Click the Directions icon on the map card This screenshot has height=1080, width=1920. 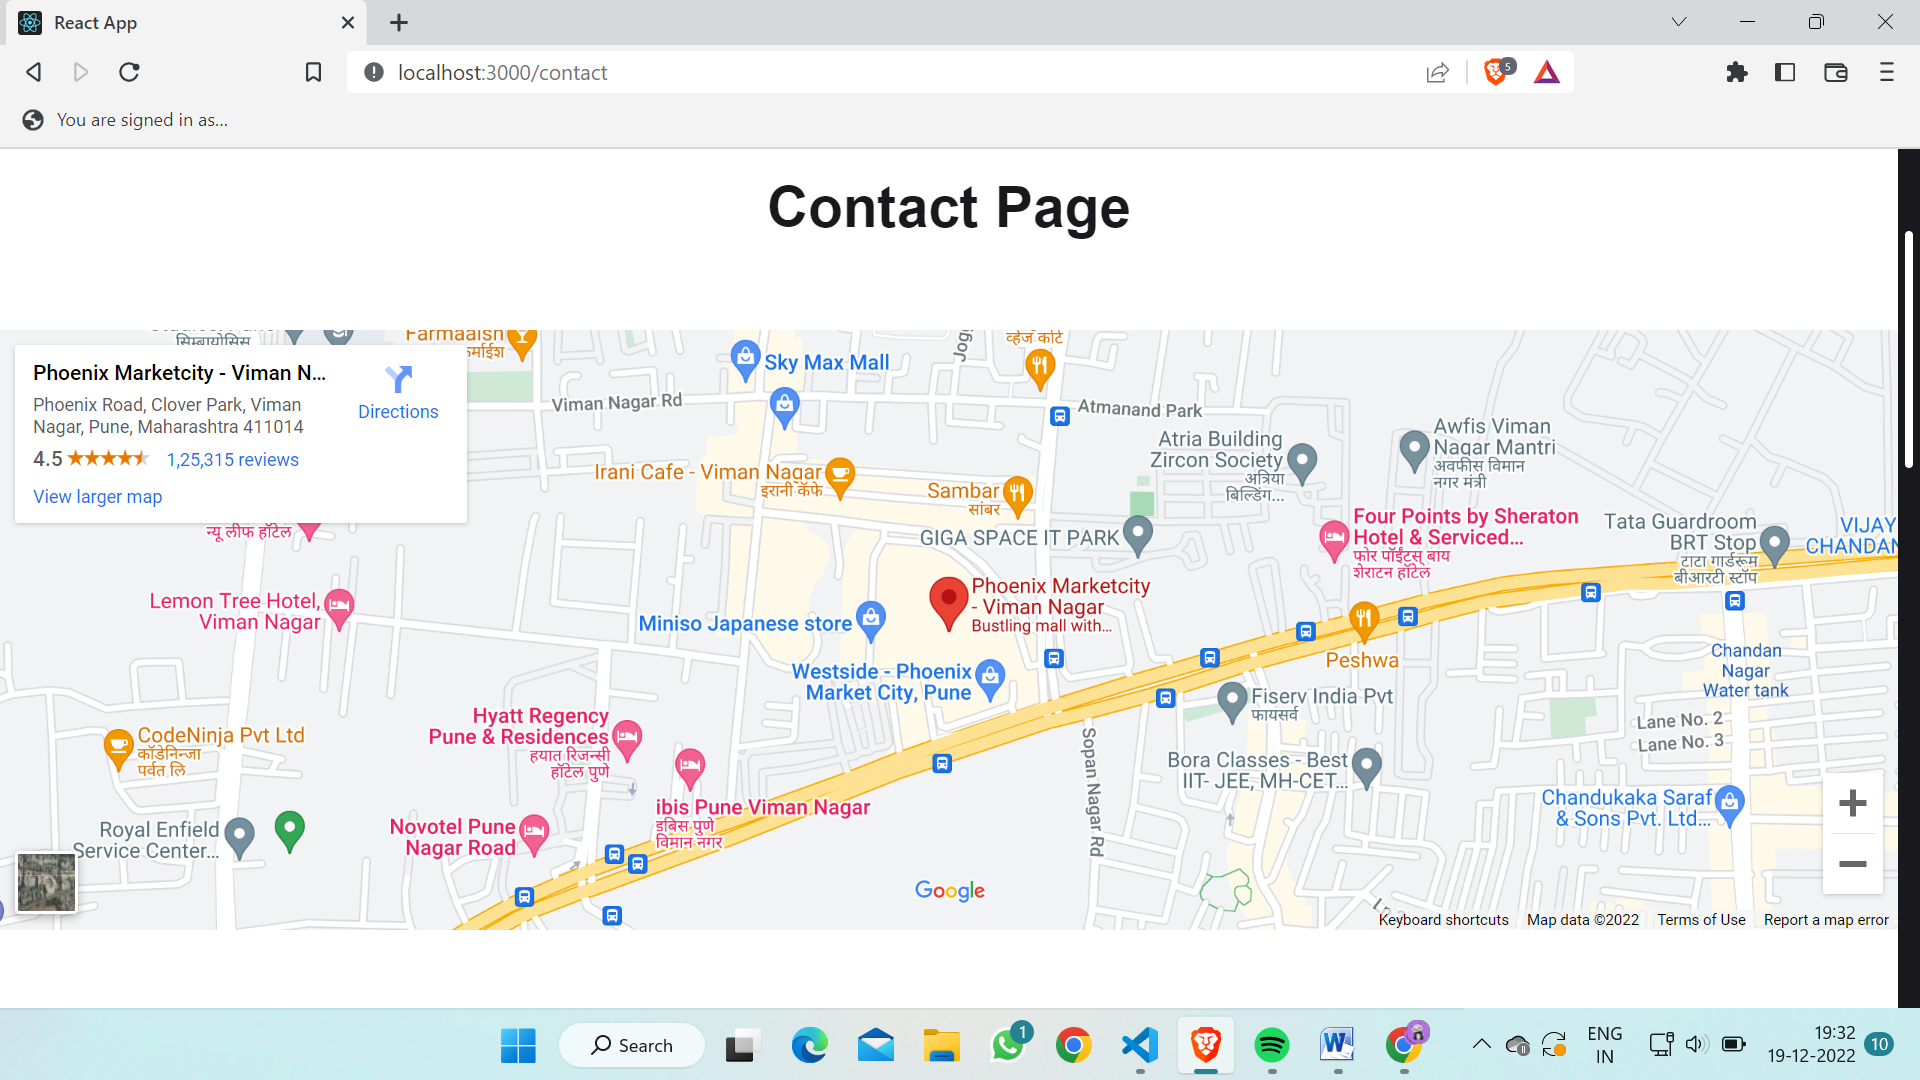398,379
